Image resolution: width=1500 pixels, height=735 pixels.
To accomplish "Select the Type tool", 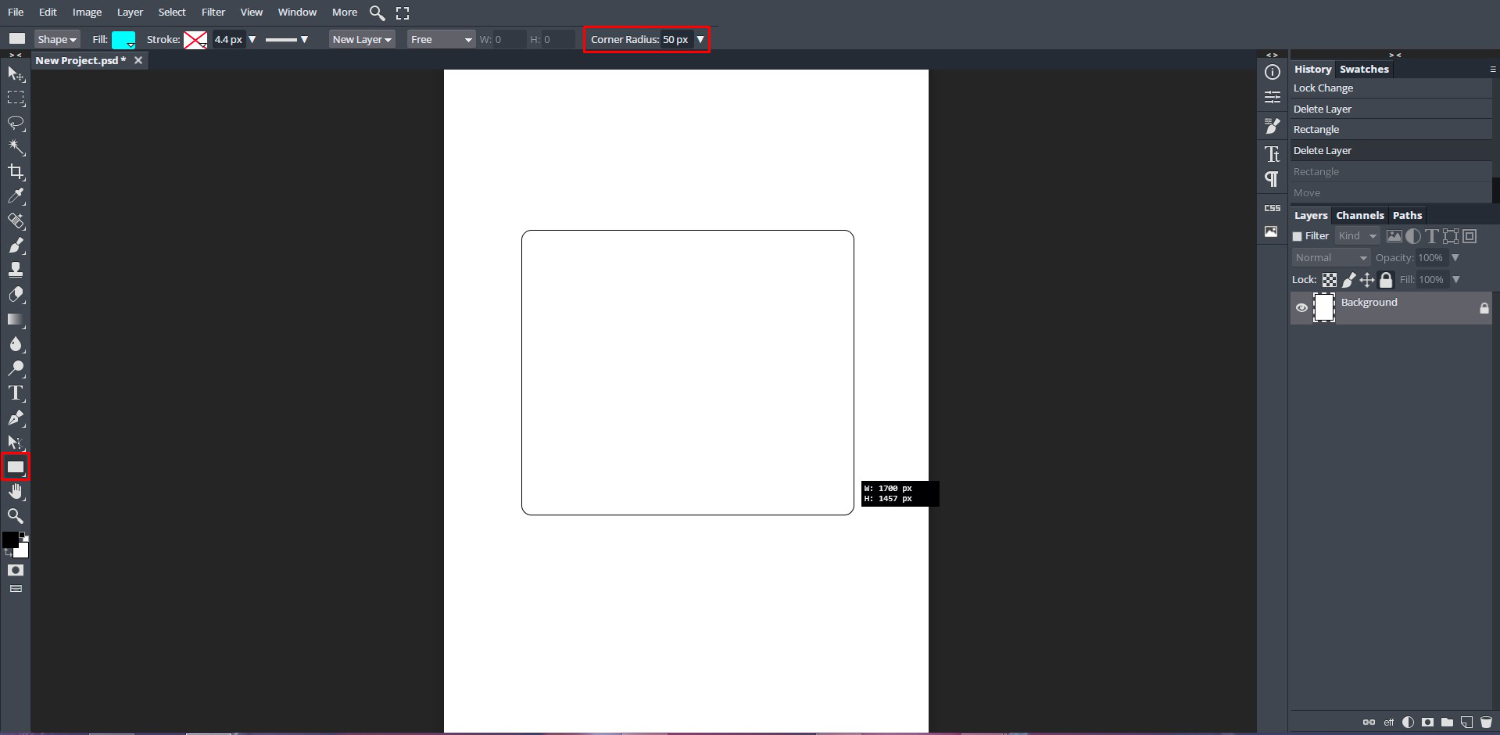I will [x=16, y=393].
